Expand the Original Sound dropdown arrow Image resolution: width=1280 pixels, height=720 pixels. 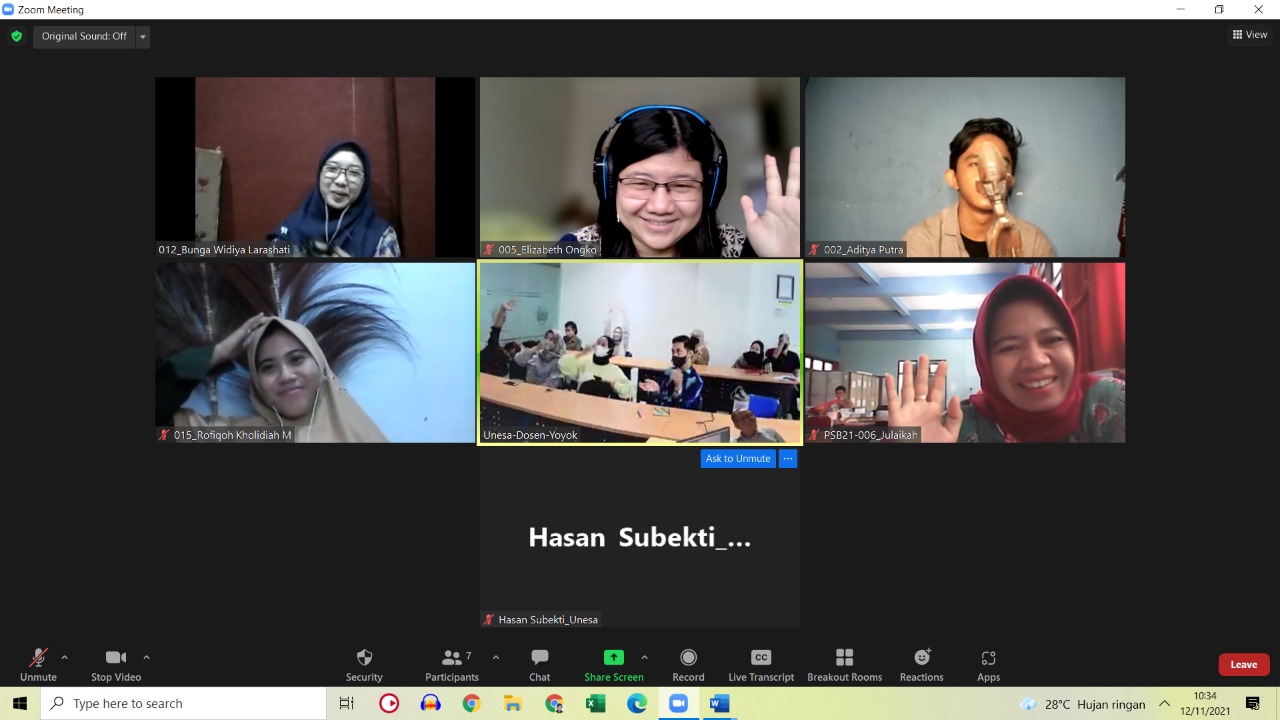point(143,37)
